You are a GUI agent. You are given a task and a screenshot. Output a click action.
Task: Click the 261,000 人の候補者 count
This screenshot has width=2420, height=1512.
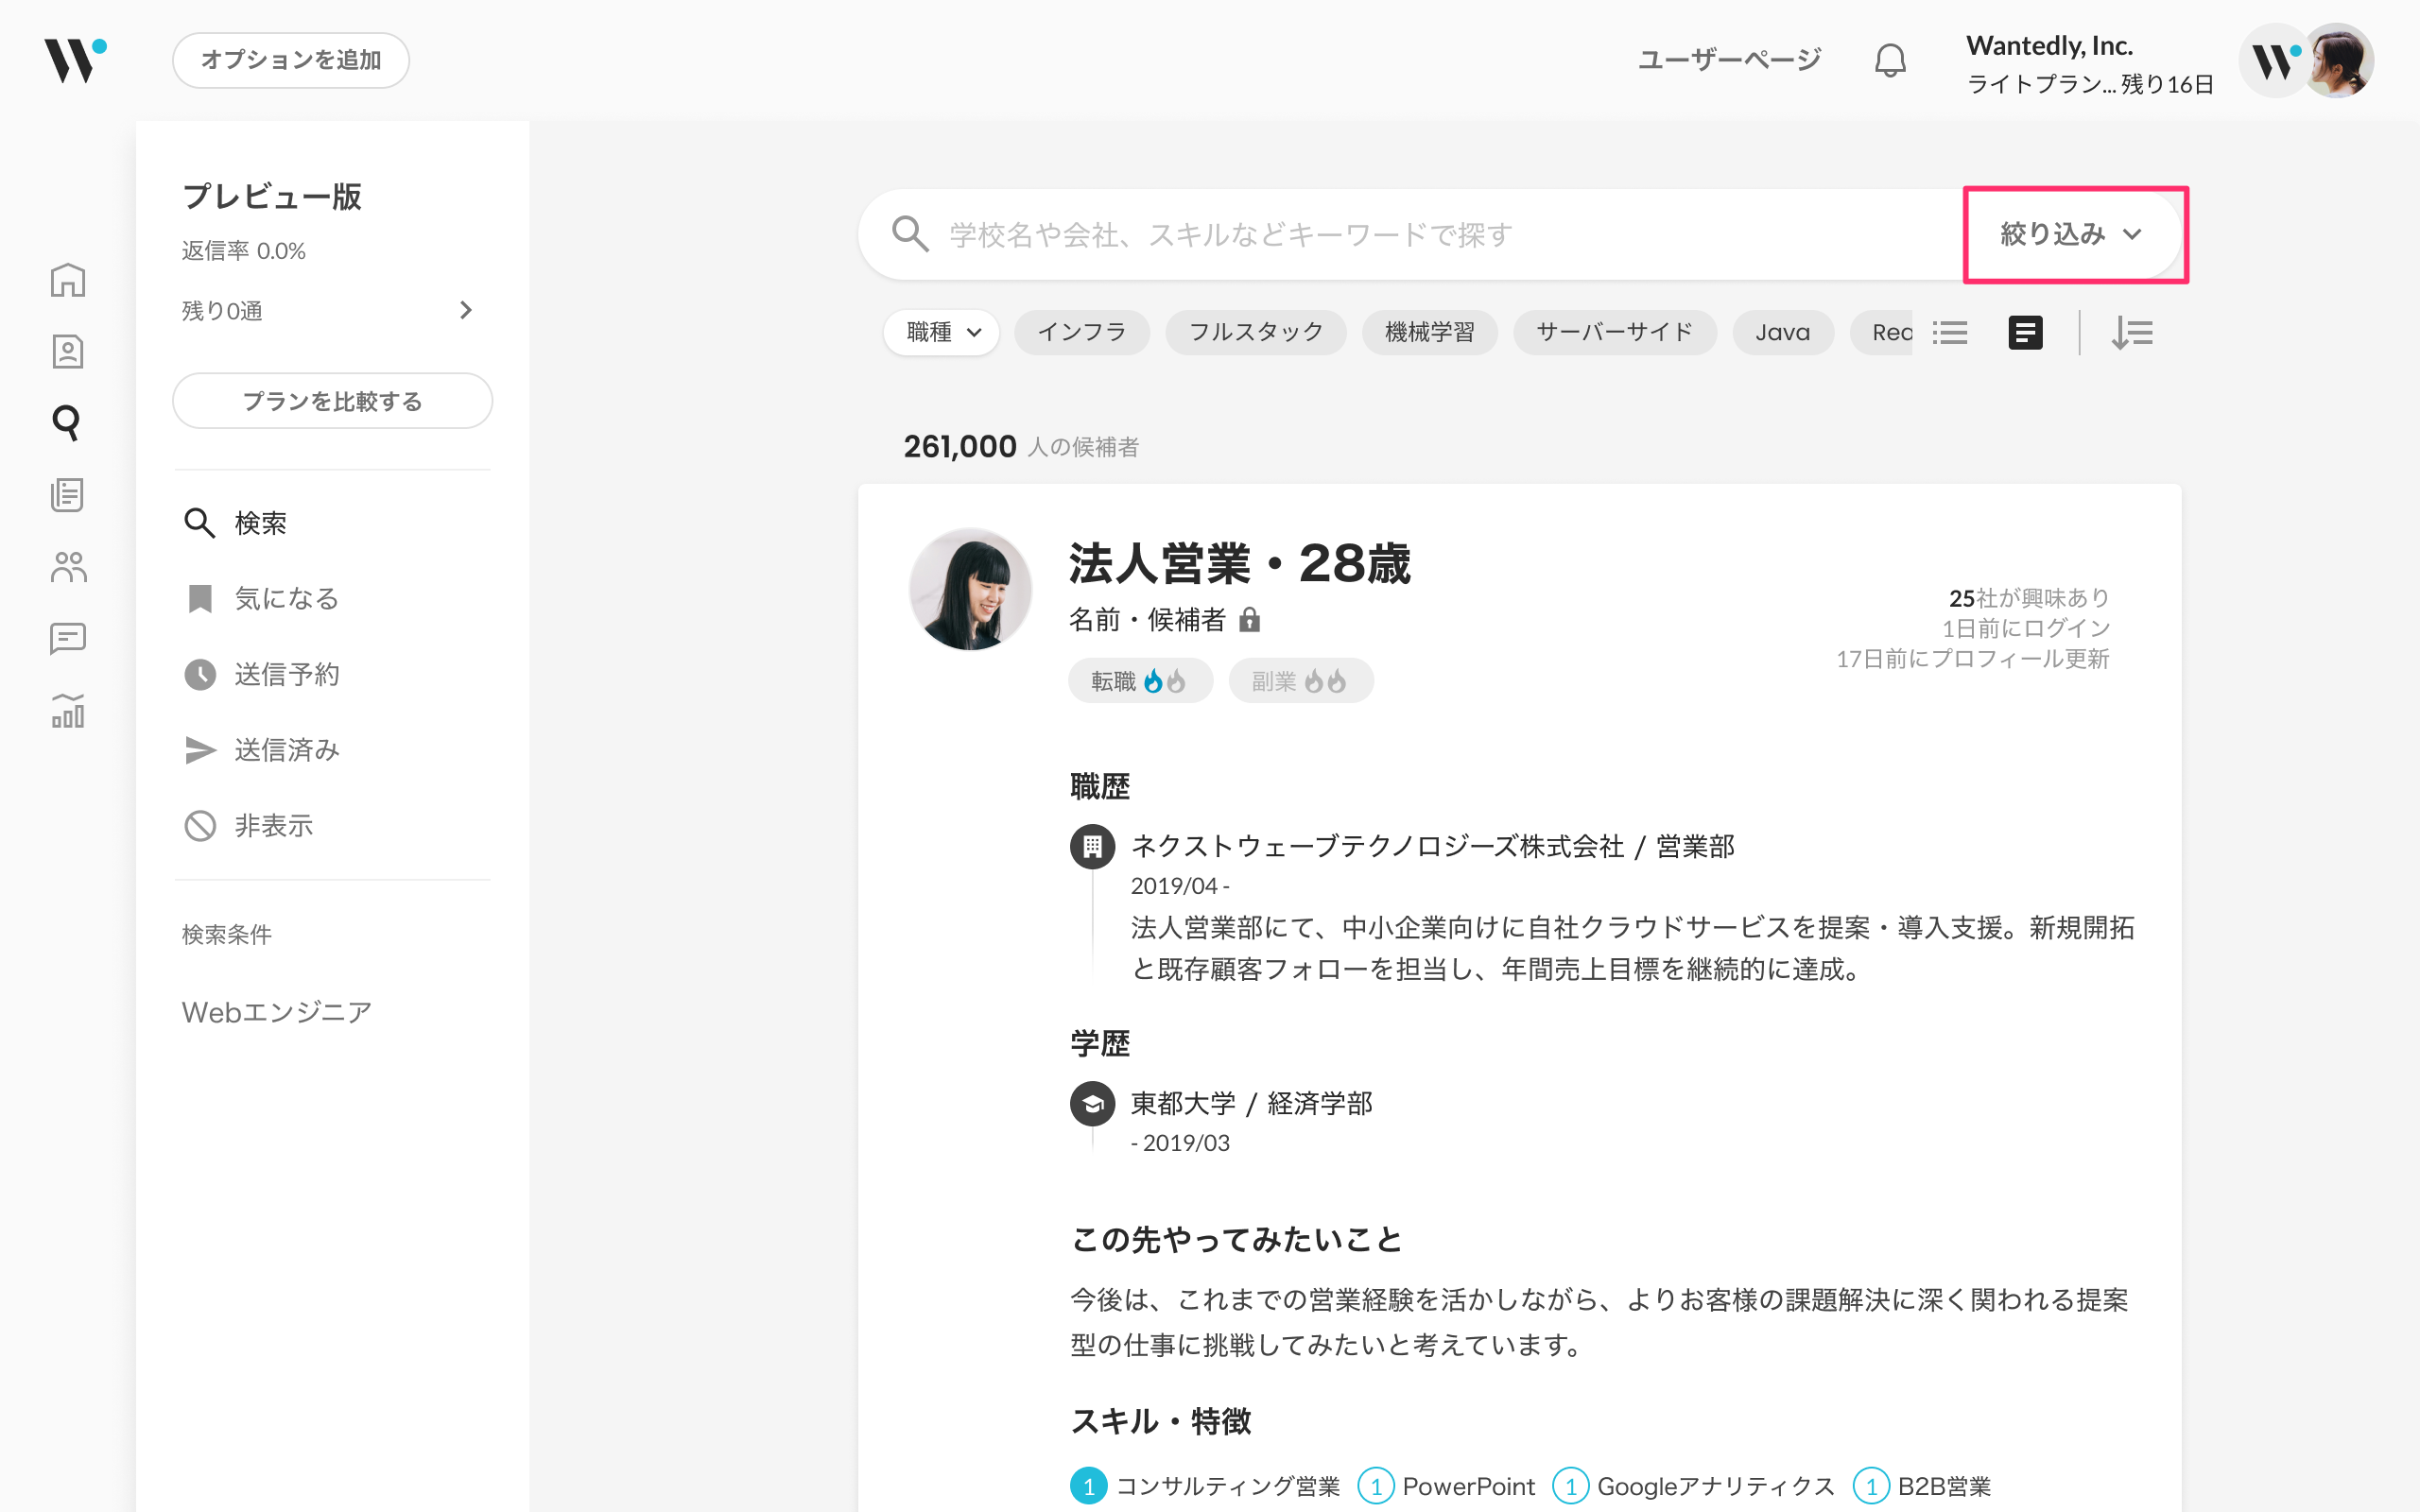tap(1020, 446)
